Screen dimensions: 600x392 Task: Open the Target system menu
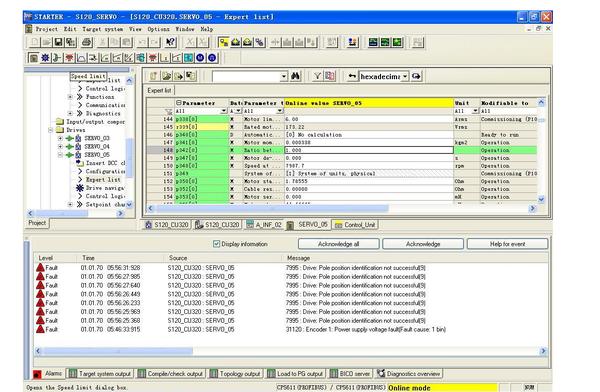pyautogui.click(x=103, y=29)
